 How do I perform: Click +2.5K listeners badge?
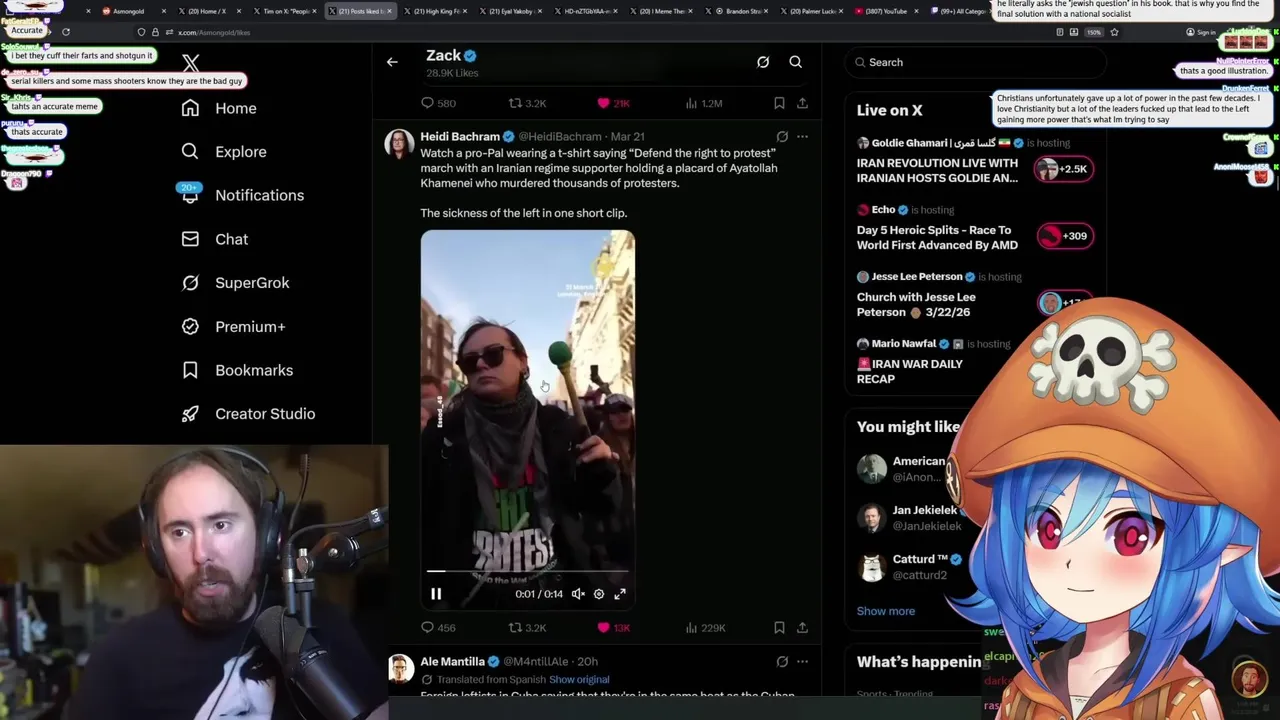(x=1064, y=169)
